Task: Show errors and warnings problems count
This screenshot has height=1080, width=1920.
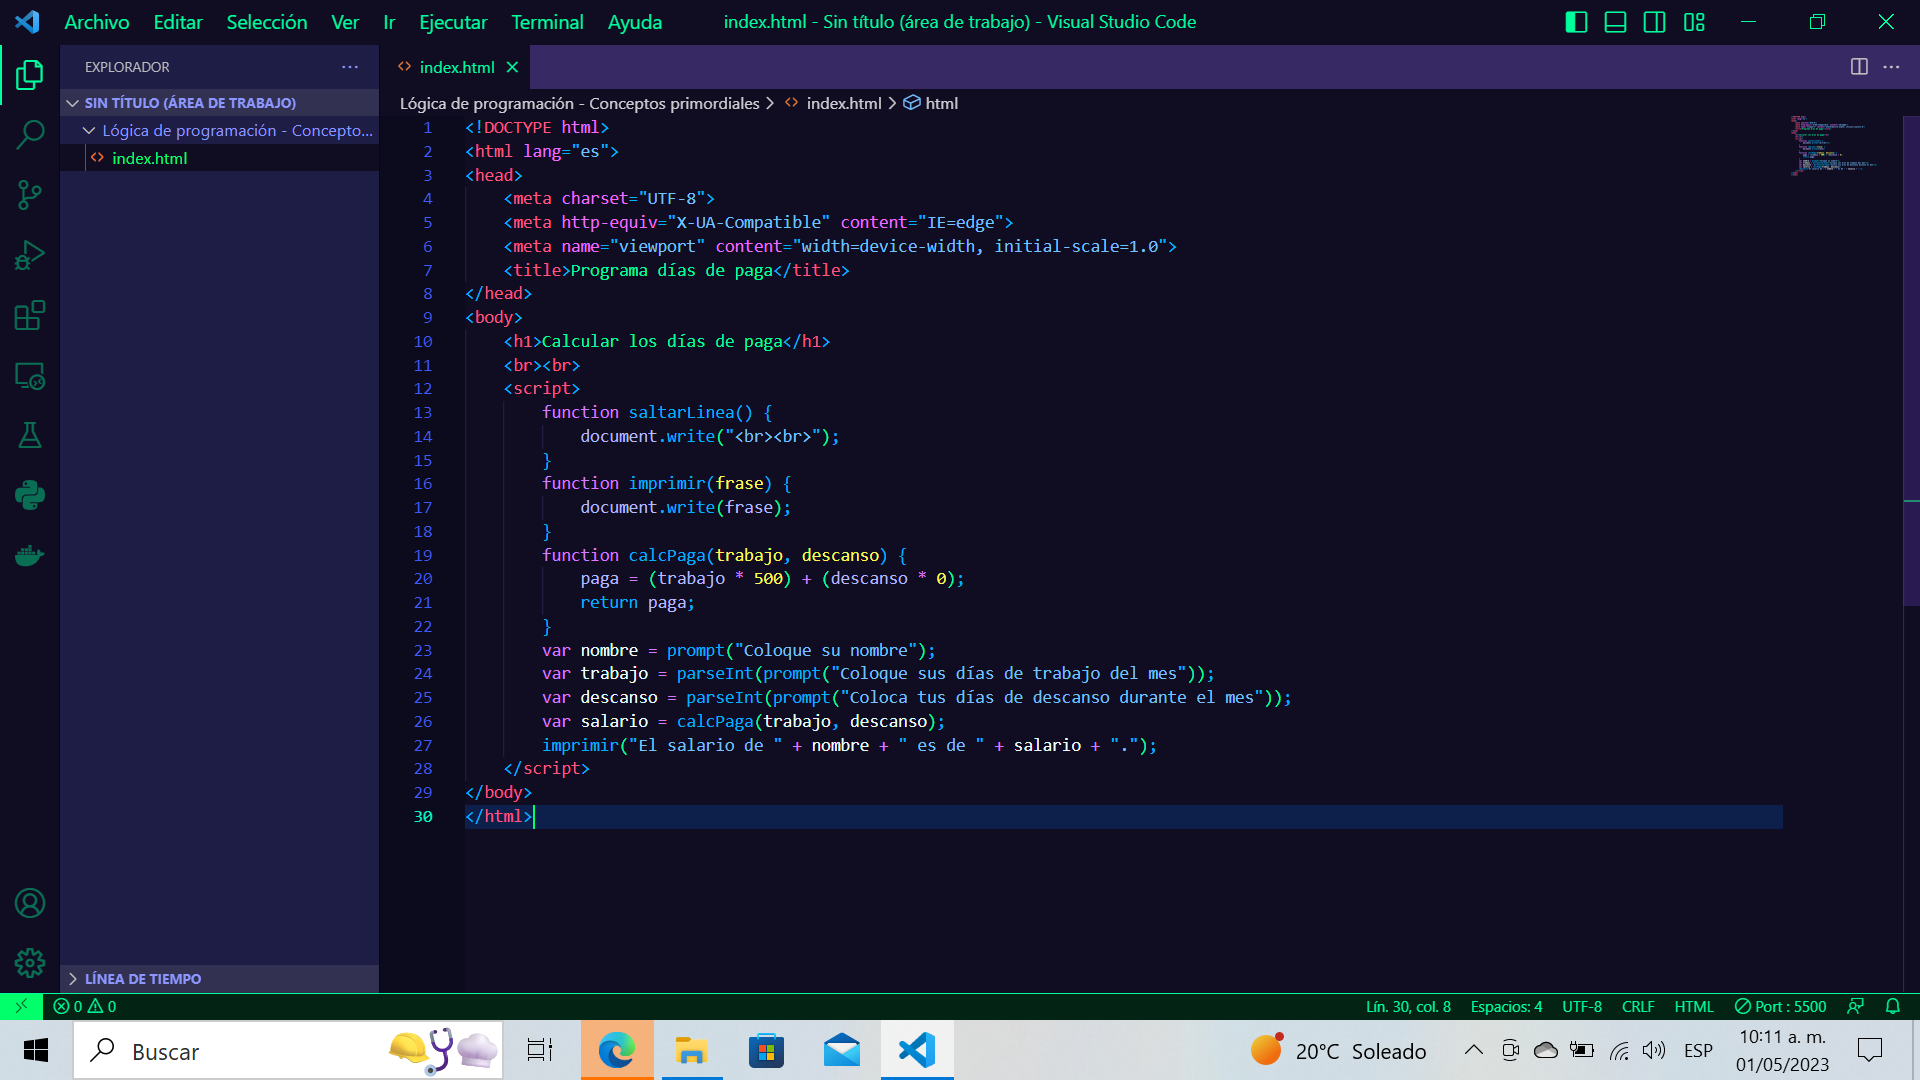Action: (85, 1006)
